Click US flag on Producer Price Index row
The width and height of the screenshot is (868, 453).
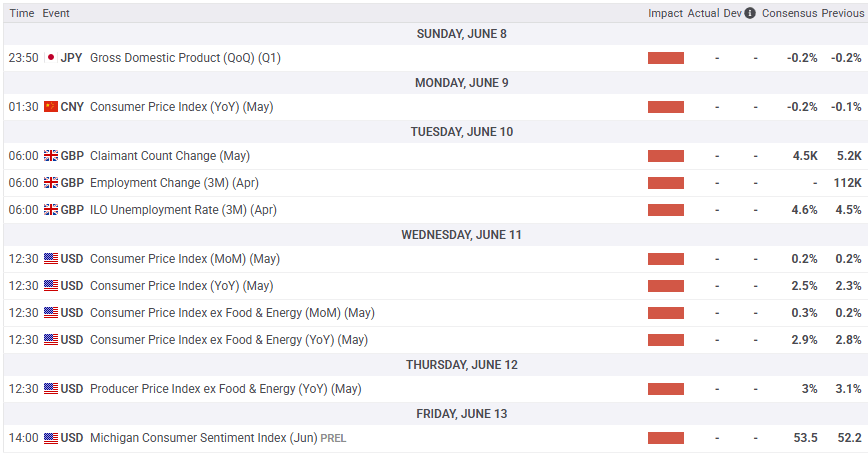[x=51, y=389]
